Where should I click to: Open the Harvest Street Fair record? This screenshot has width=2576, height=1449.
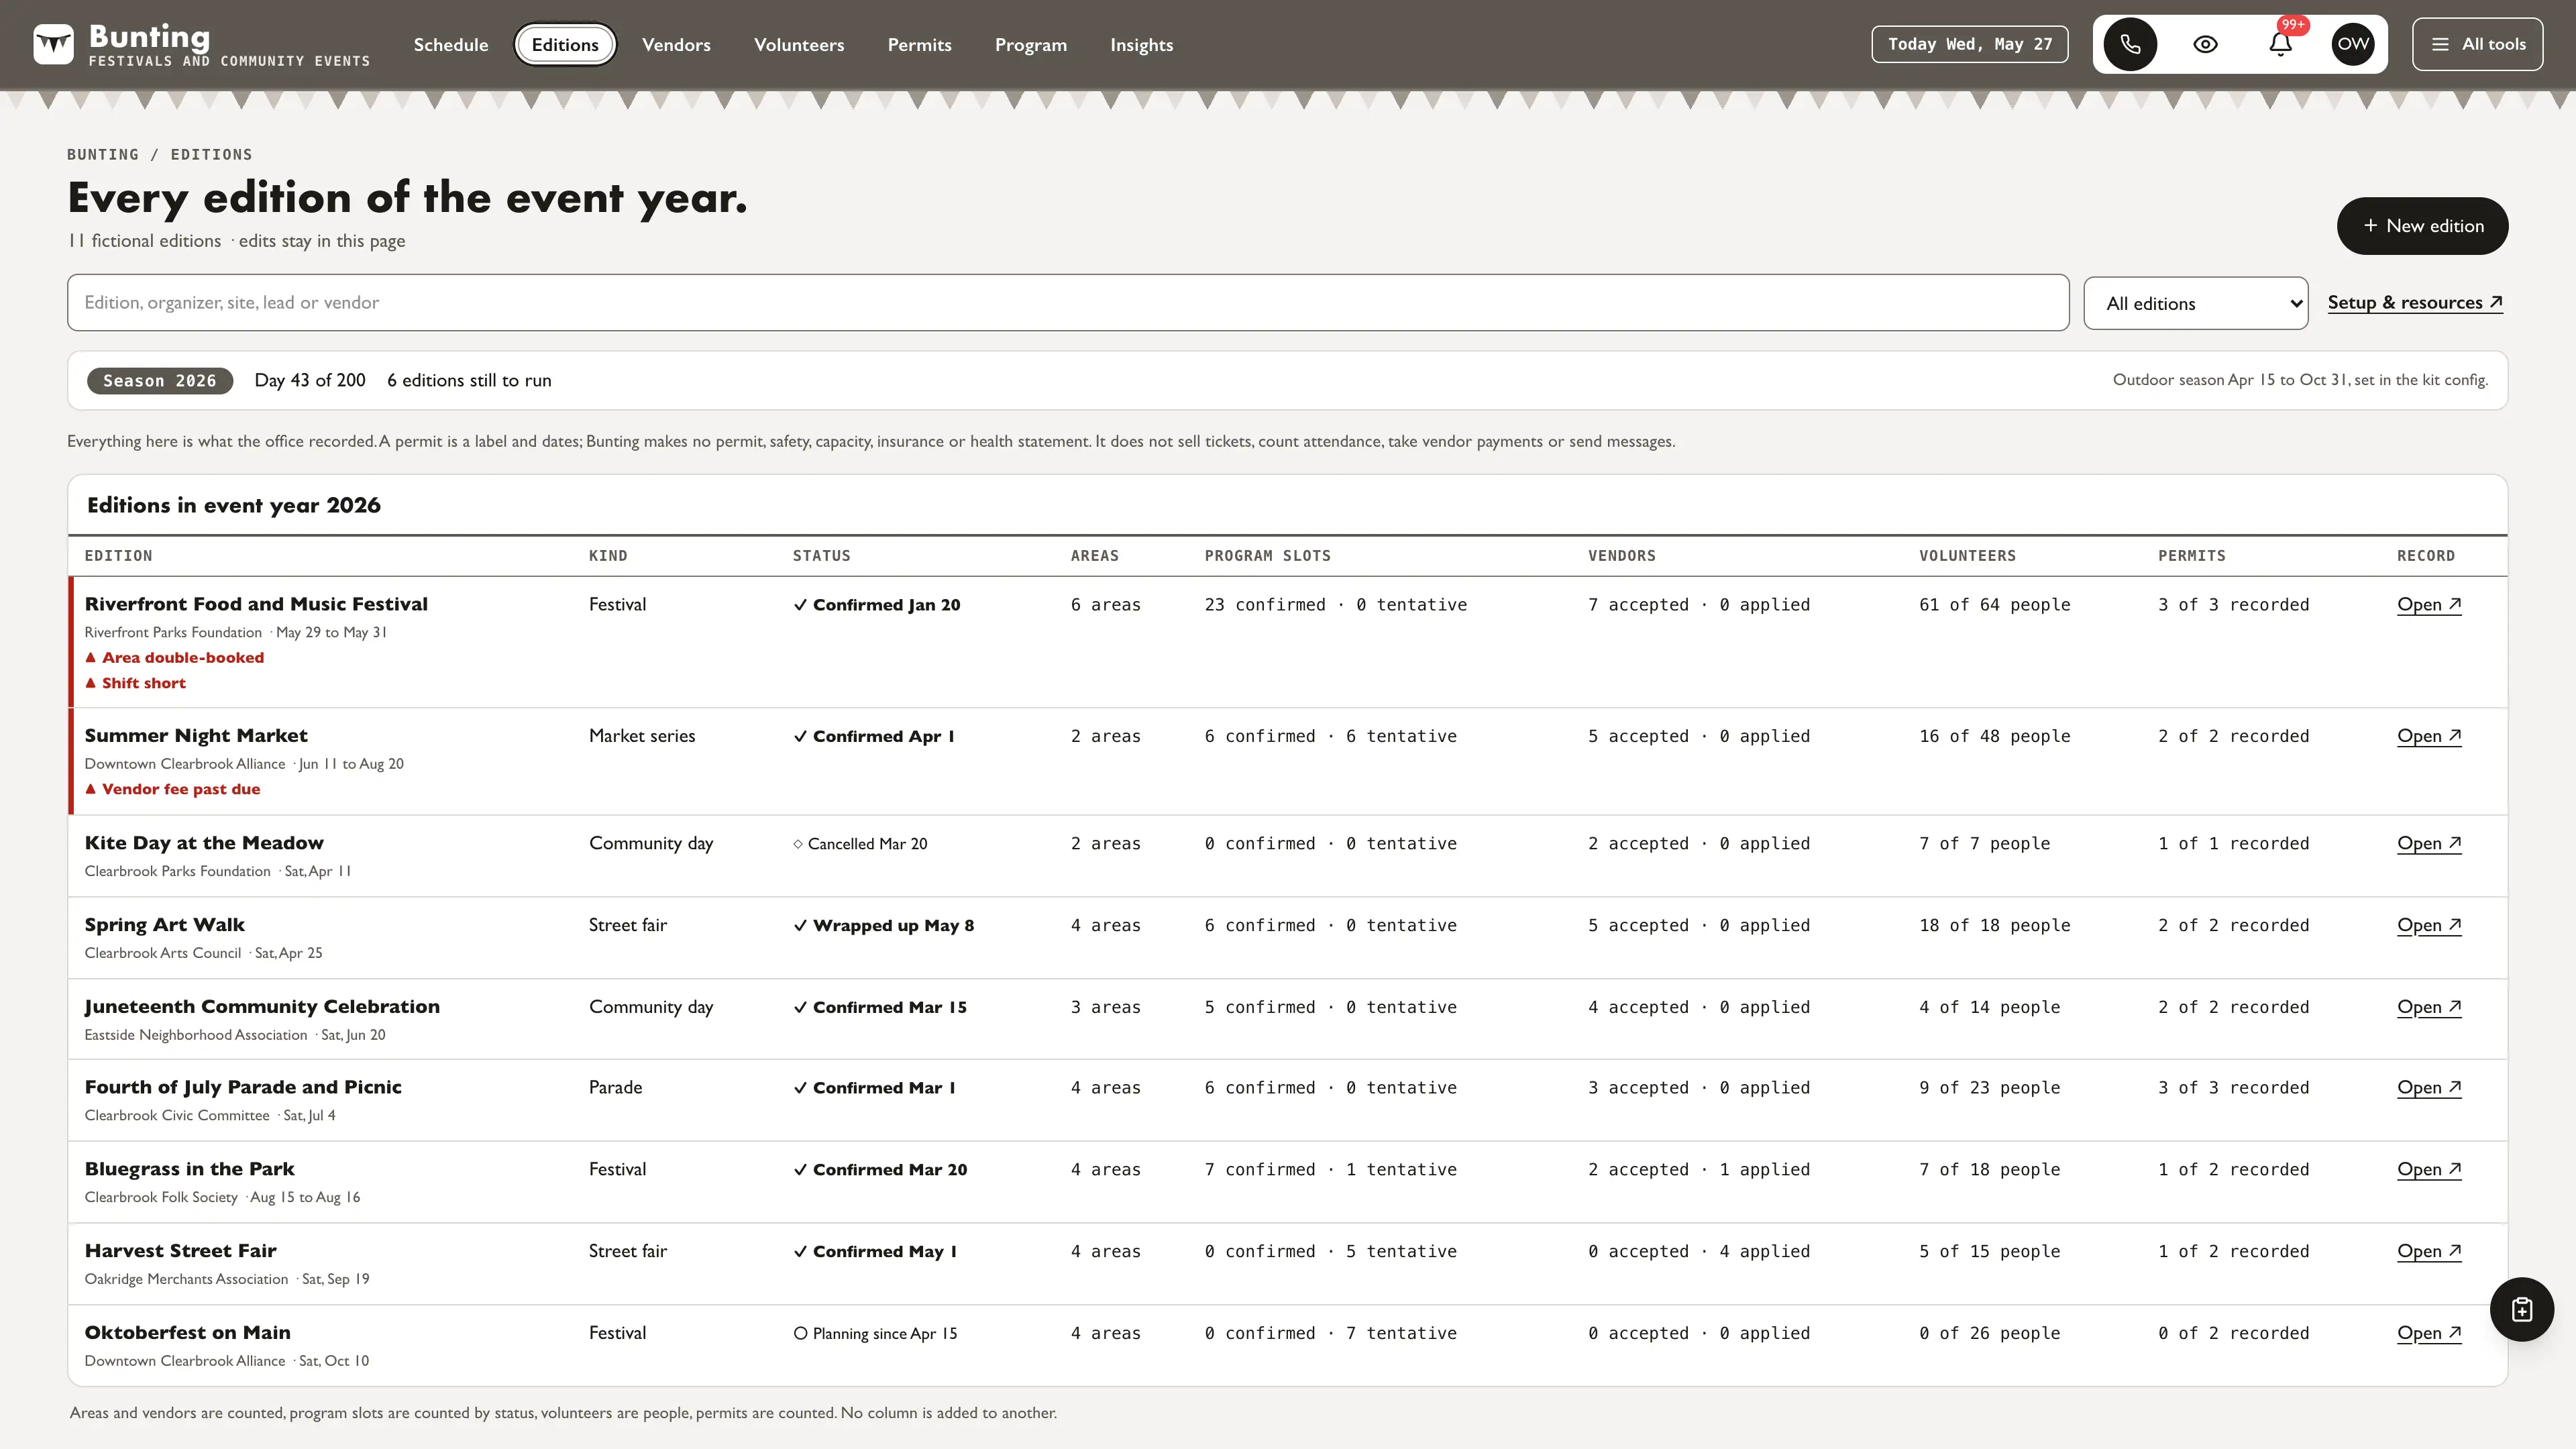pos(2428,1251)
